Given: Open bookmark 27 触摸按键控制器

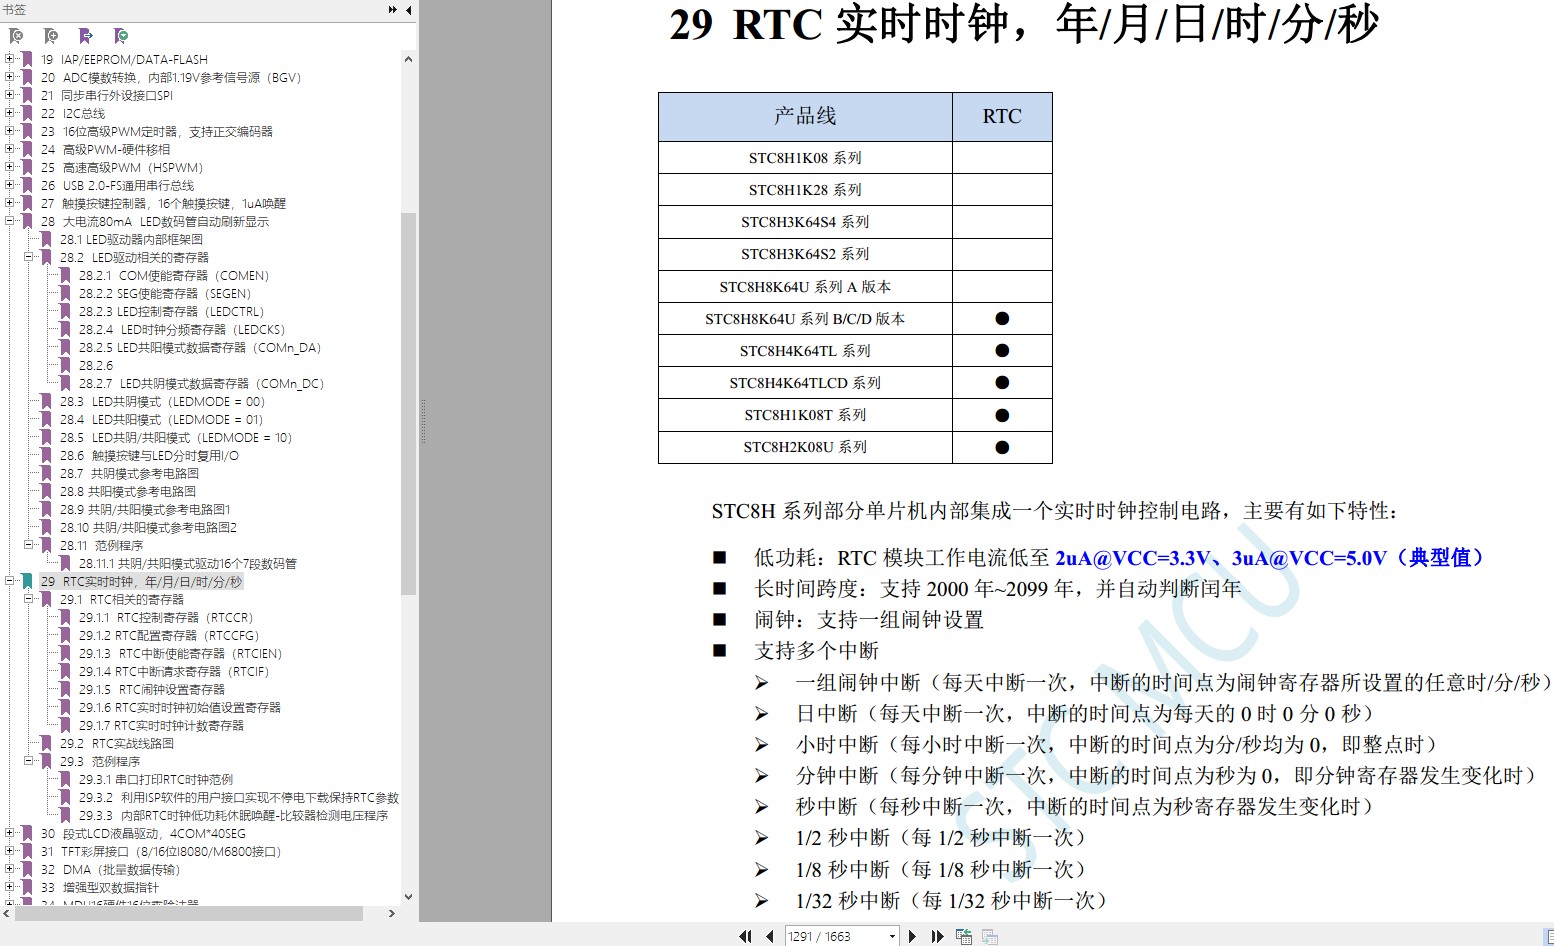Looking at the screenshot, I should [x=163, y=203].
